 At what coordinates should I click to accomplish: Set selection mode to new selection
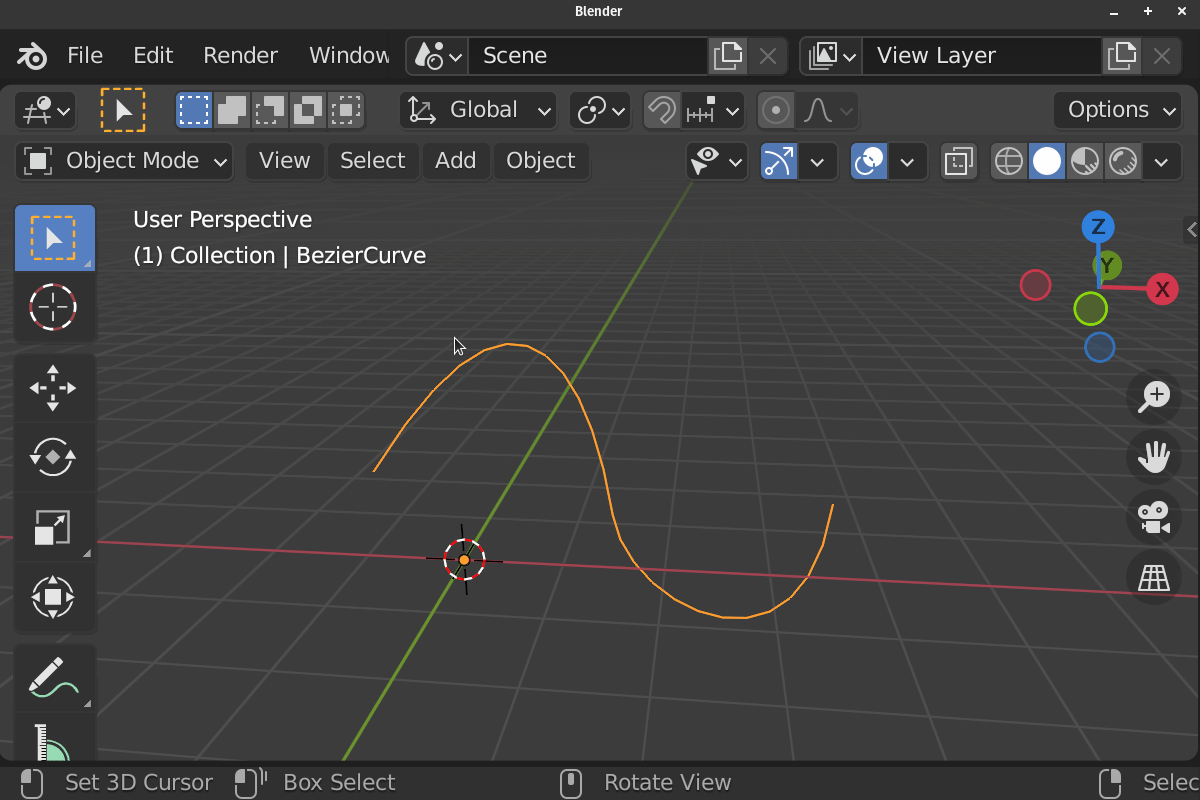pyautogui.click(x=194, y=110)
